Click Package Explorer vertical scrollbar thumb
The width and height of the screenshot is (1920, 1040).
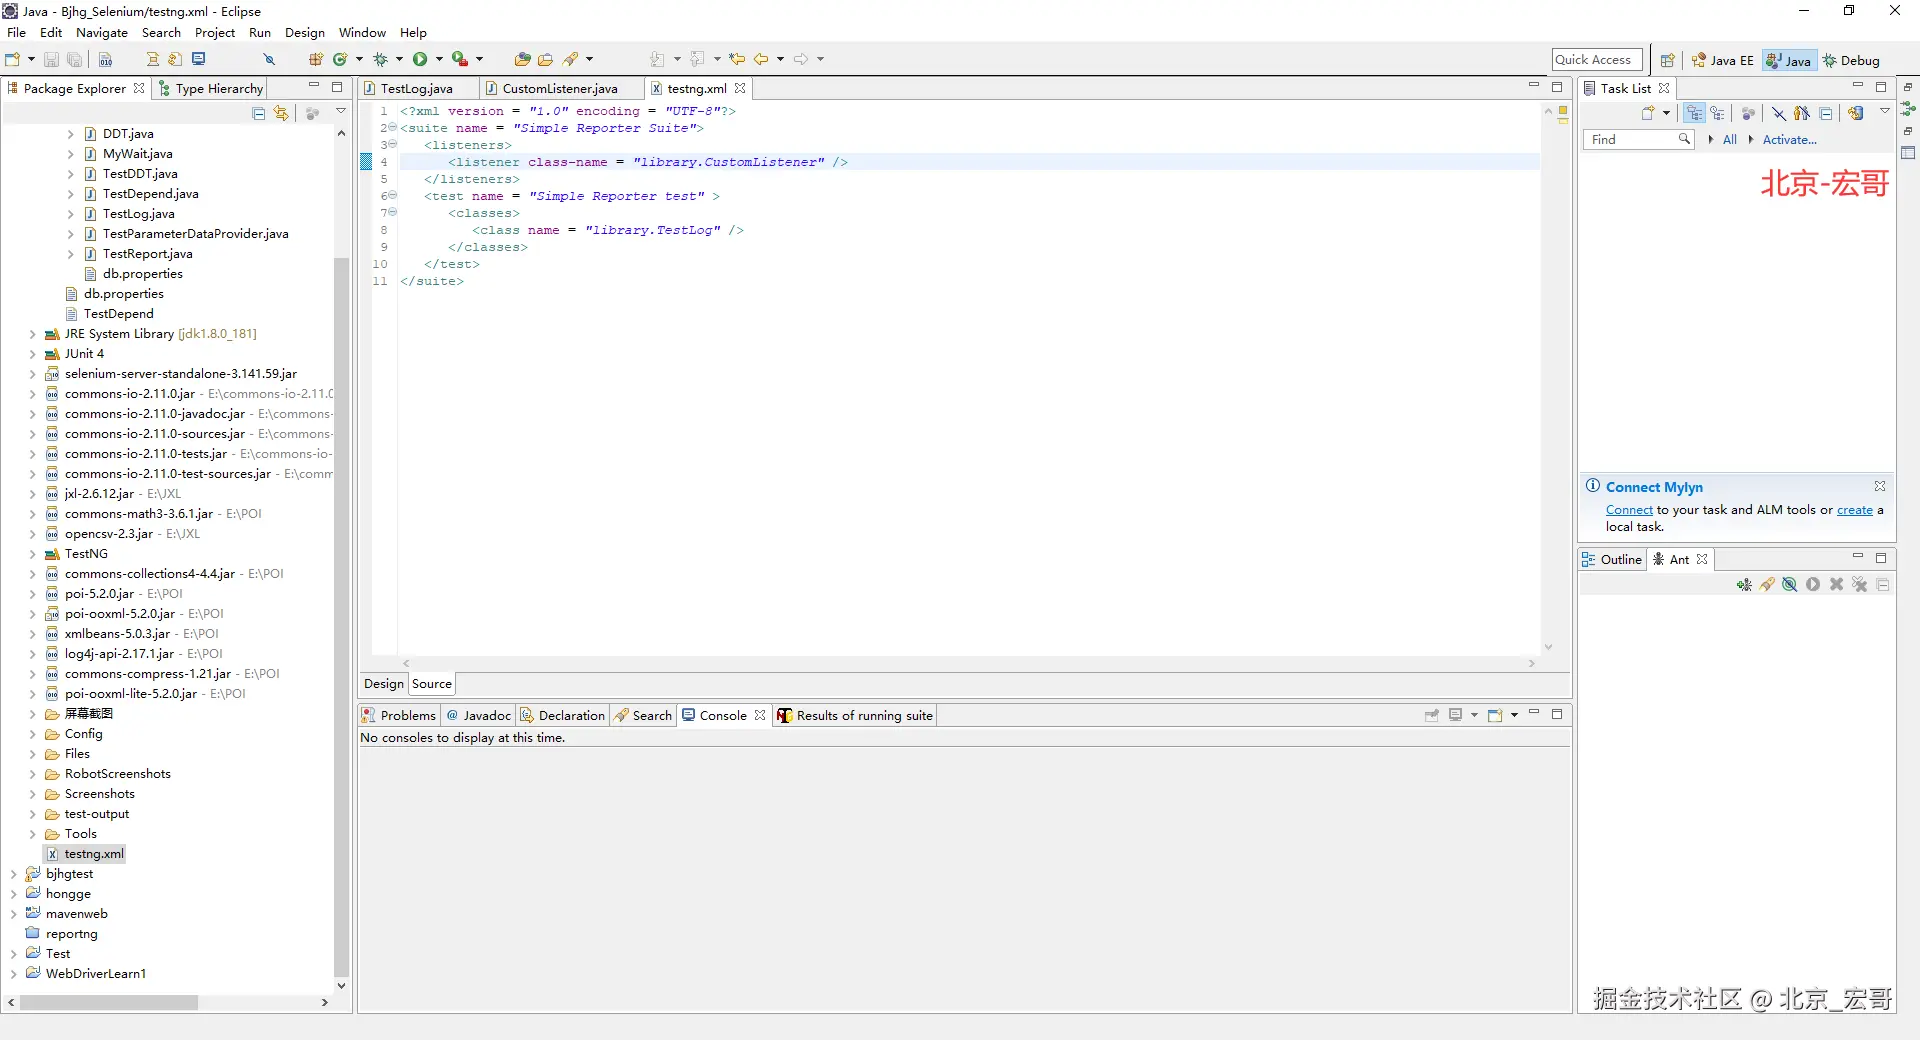coord(341,615)
